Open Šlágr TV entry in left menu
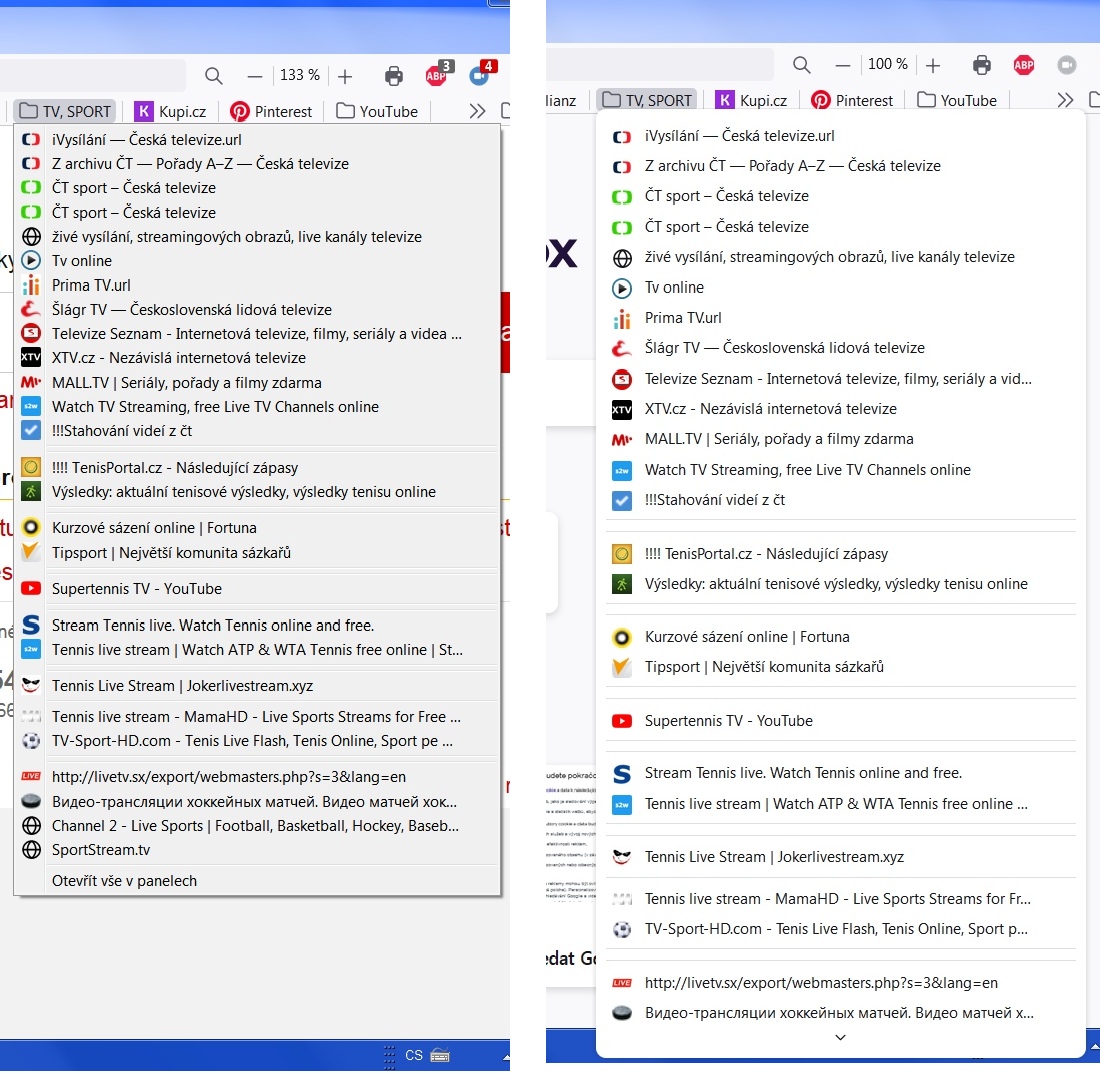The height and width of the screenshot is (1083, 1100). [x=257, y=309]
